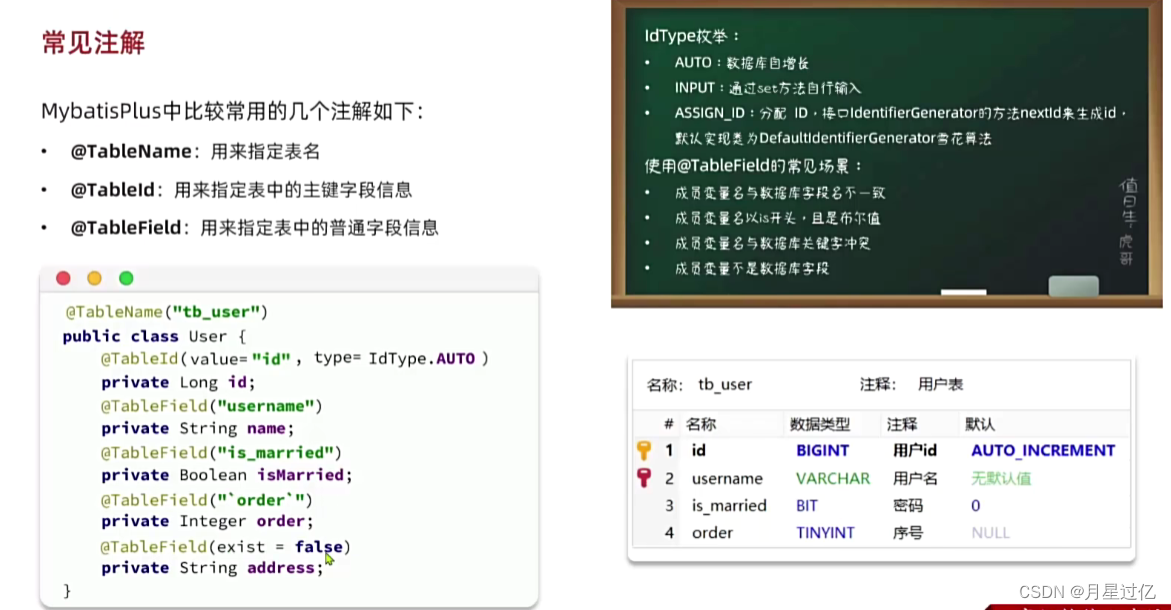The width and height of the screenshot is (1171, 610).
Task: Click the BIGINT data type cell
Action: [822, 450]
